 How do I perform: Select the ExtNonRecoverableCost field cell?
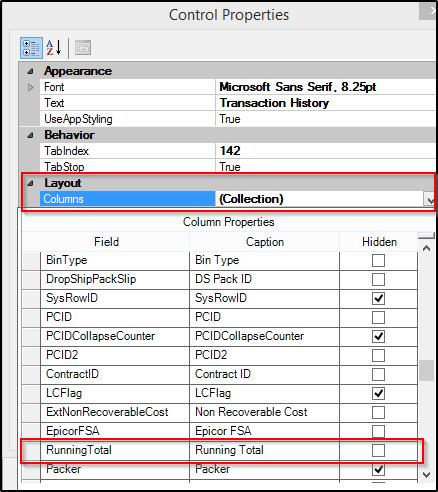115,412
